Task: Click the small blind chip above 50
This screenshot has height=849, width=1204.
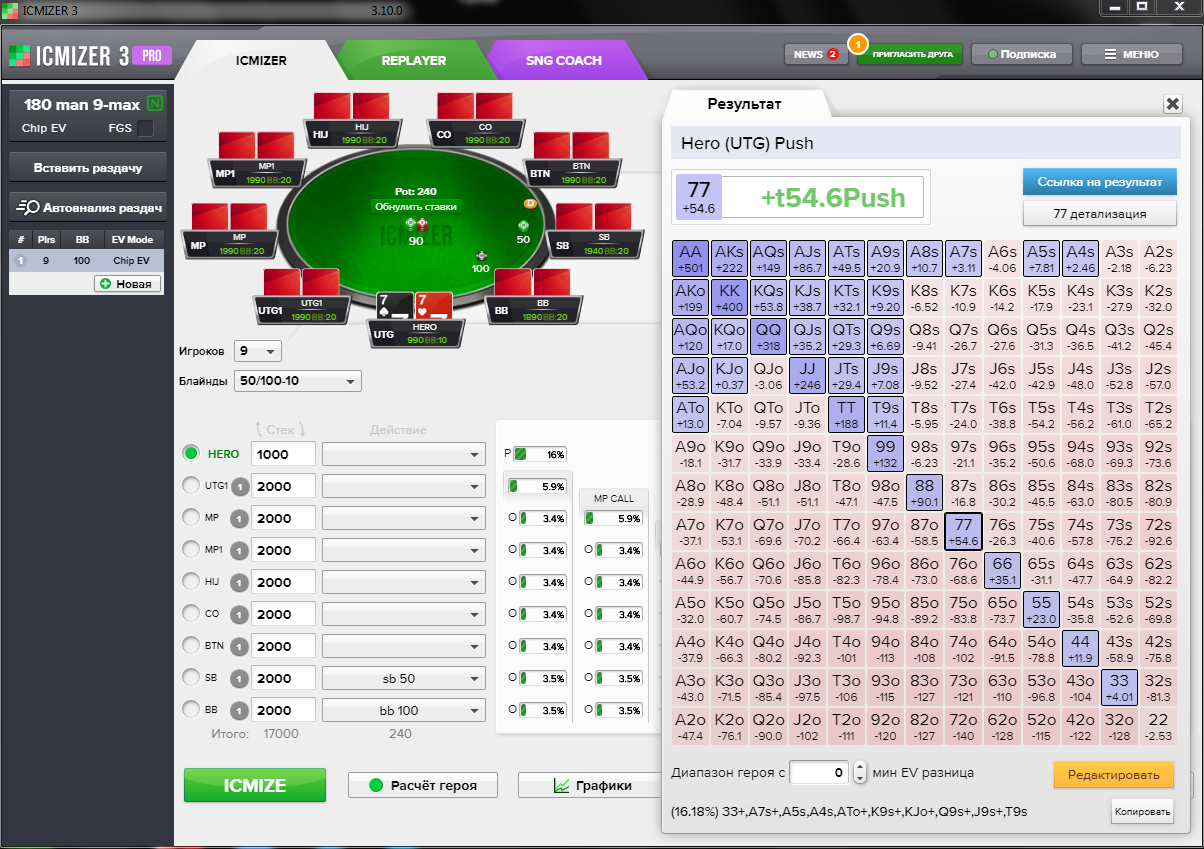Action: coord(523,225)
